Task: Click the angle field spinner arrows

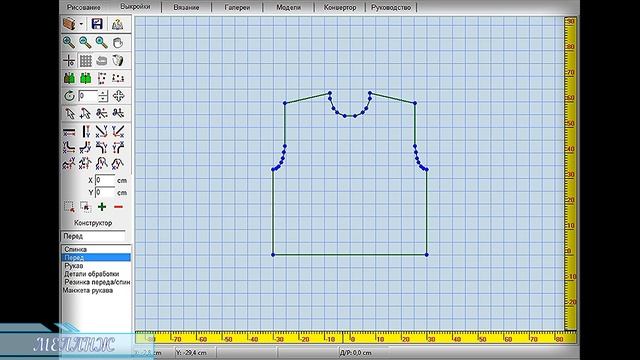Action: click(x=103, y=96)
